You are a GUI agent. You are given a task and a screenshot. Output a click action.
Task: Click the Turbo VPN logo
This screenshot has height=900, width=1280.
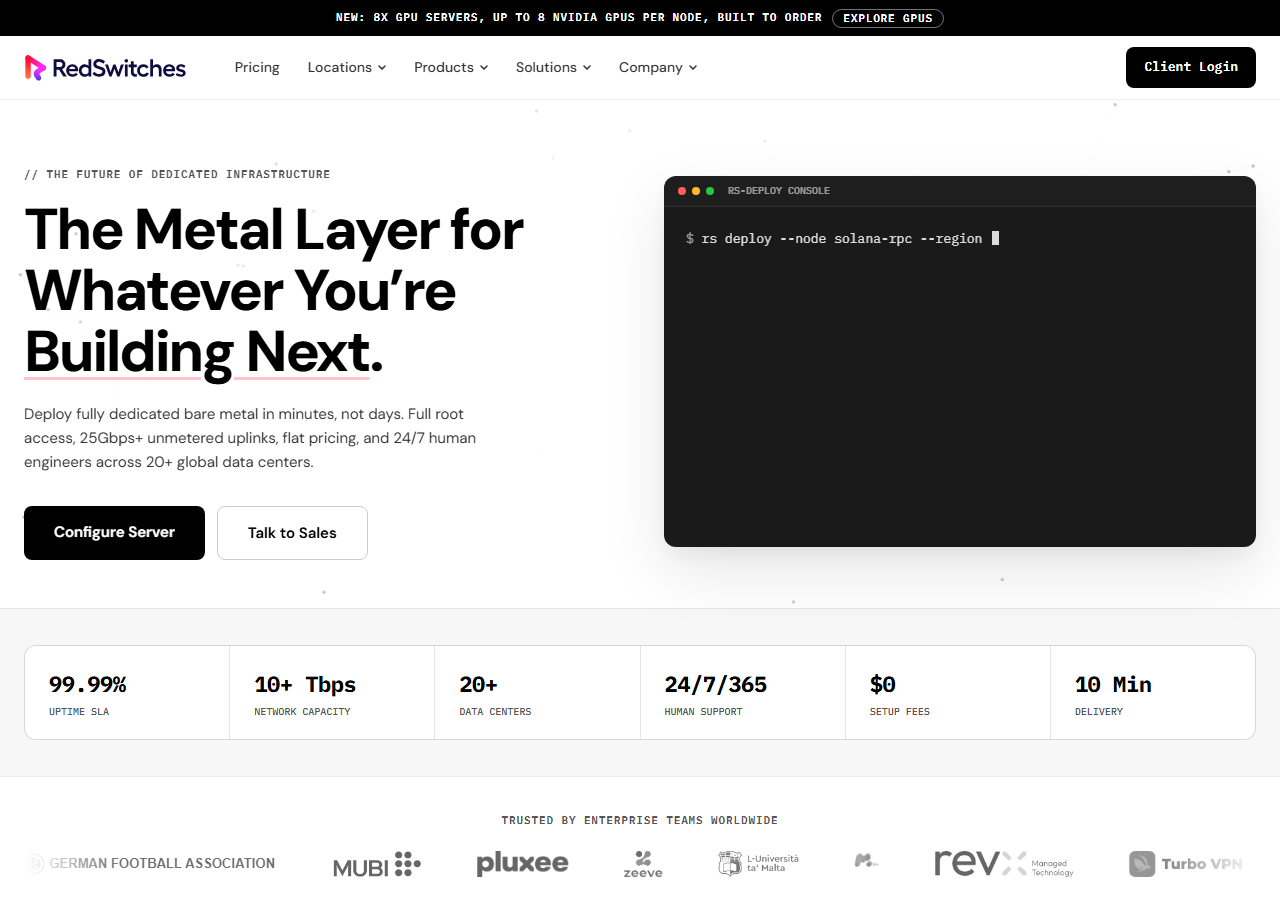[x=1186, y=864]
